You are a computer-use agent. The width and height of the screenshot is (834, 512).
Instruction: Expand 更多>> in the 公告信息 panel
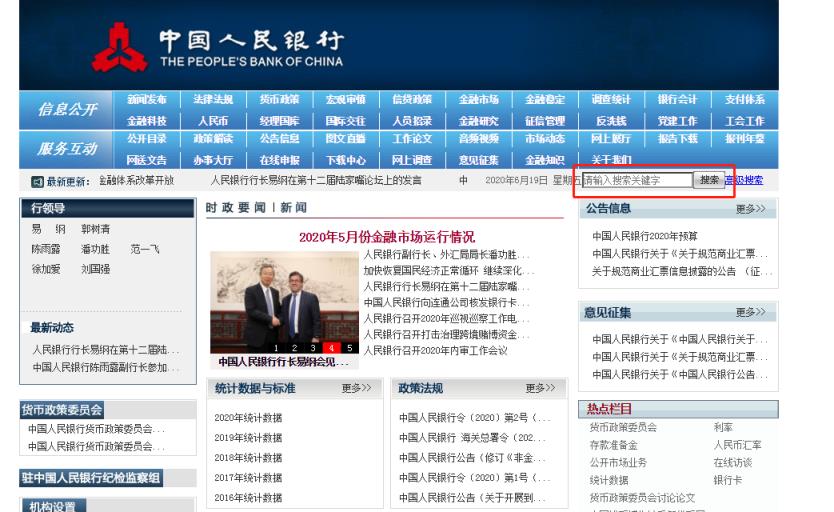pos(750,209)
